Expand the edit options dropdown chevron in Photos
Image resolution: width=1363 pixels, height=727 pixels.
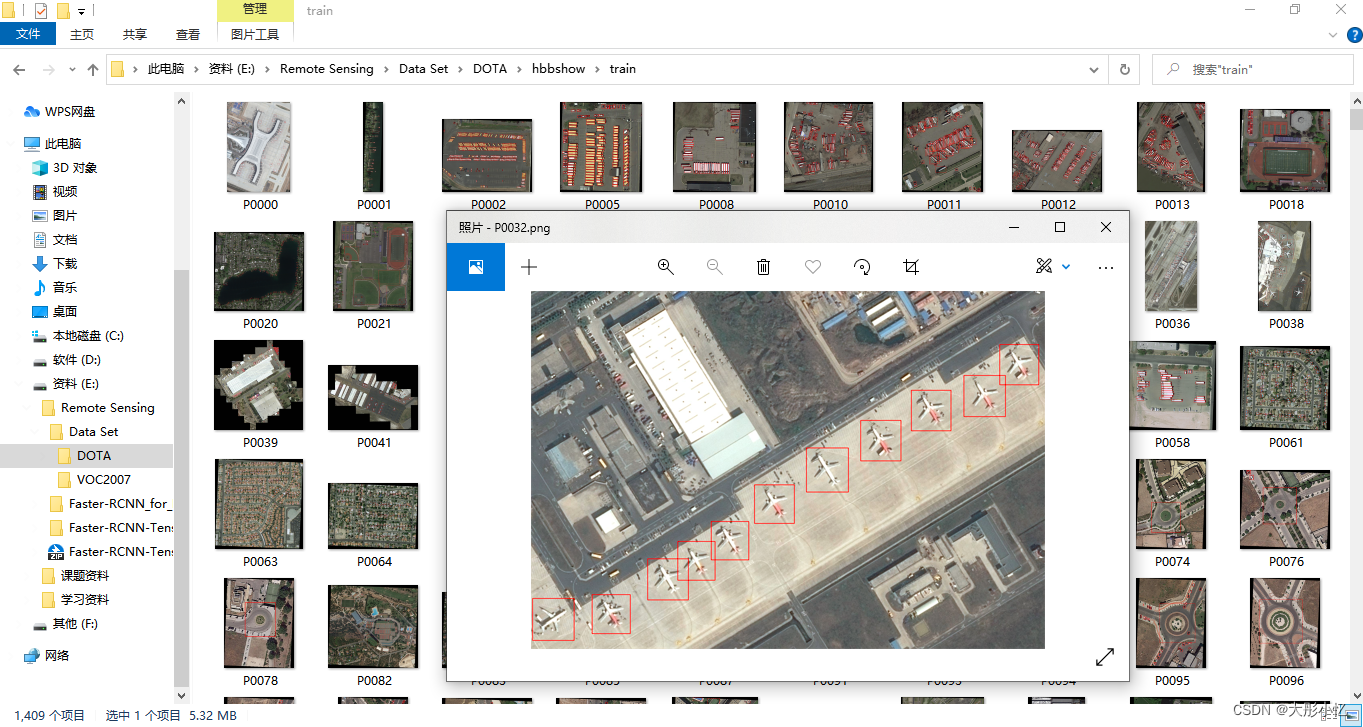tap(1066, 267)
